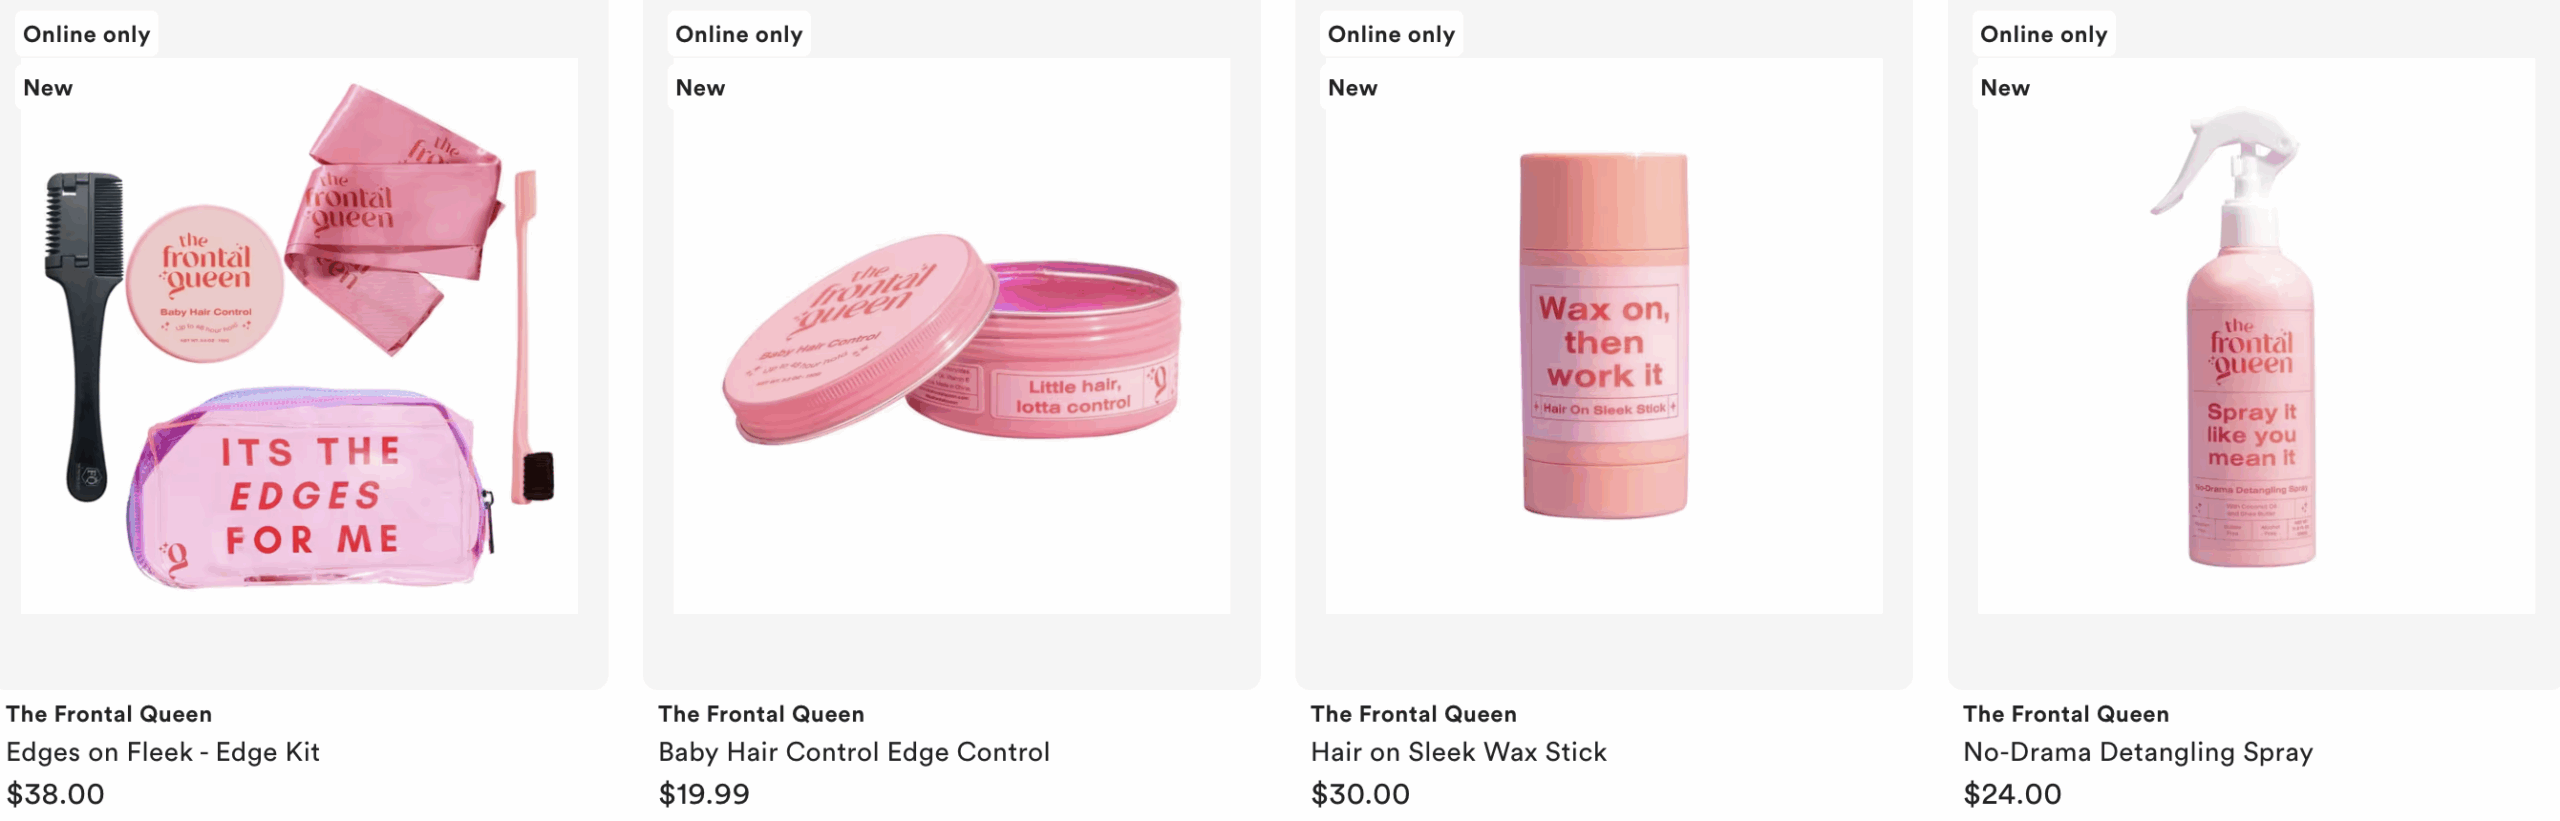Click the Baby Hair Control Edge Control title
This screenshot has height=821, width=2560.
coord(854,752)
